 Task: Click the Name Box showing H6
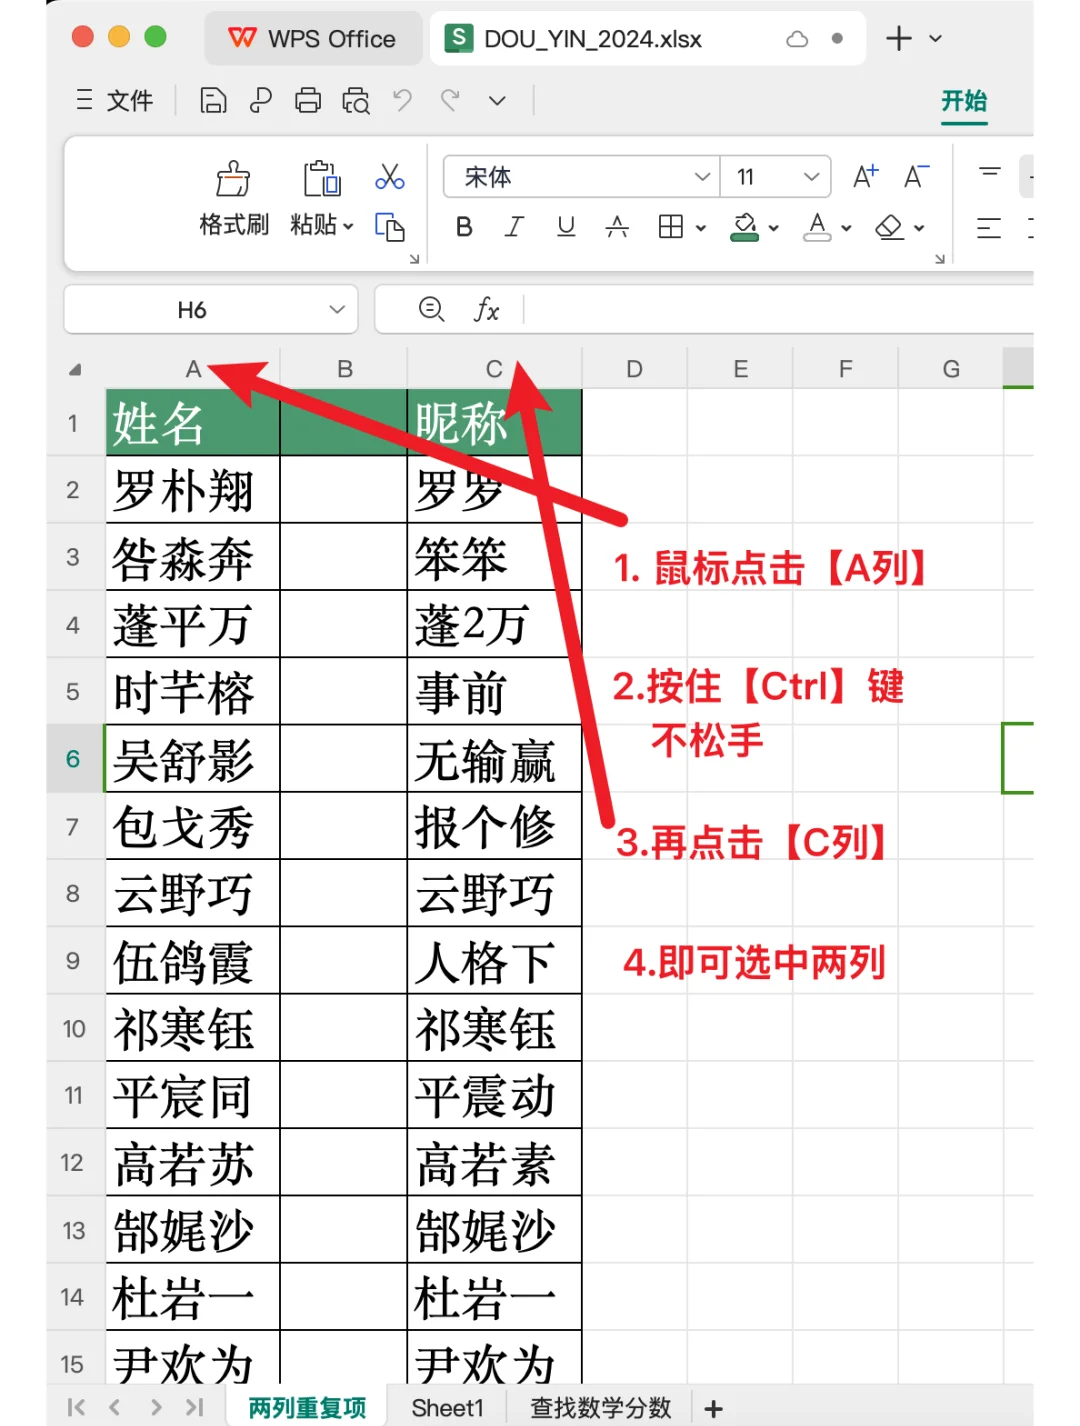(192, 310)
